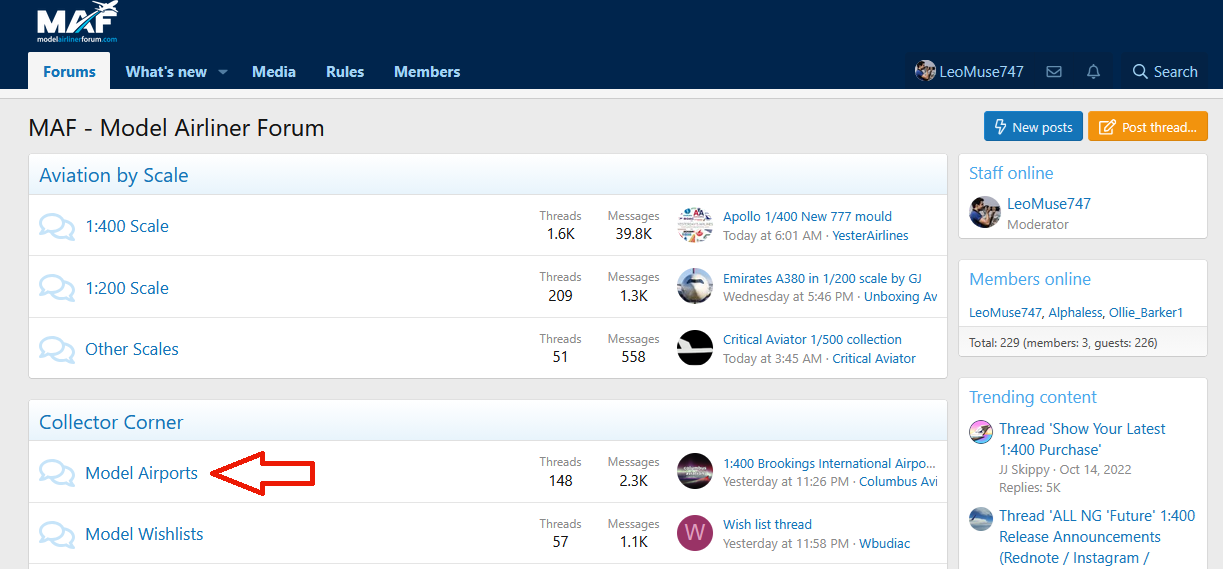Screen dimensions: 1223x569
Task: Expand the What's new dropdown arrow
Action: [x=223, y=72]
